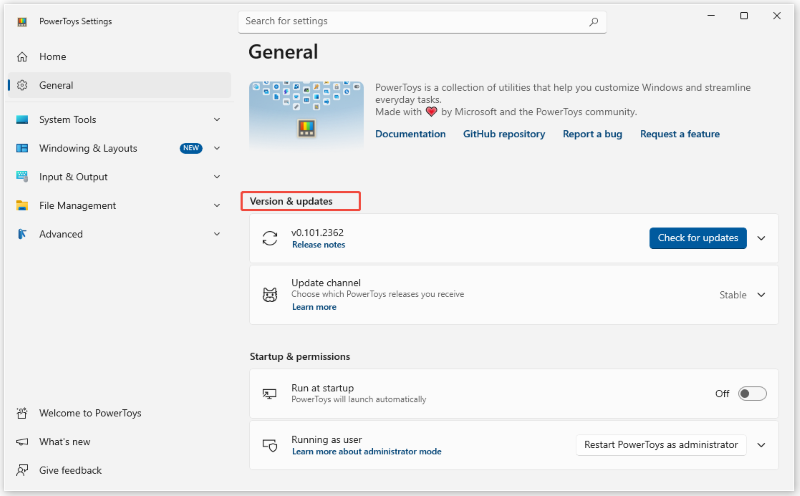Click the Windowing & Layouts icon

(x=22, y=148)
